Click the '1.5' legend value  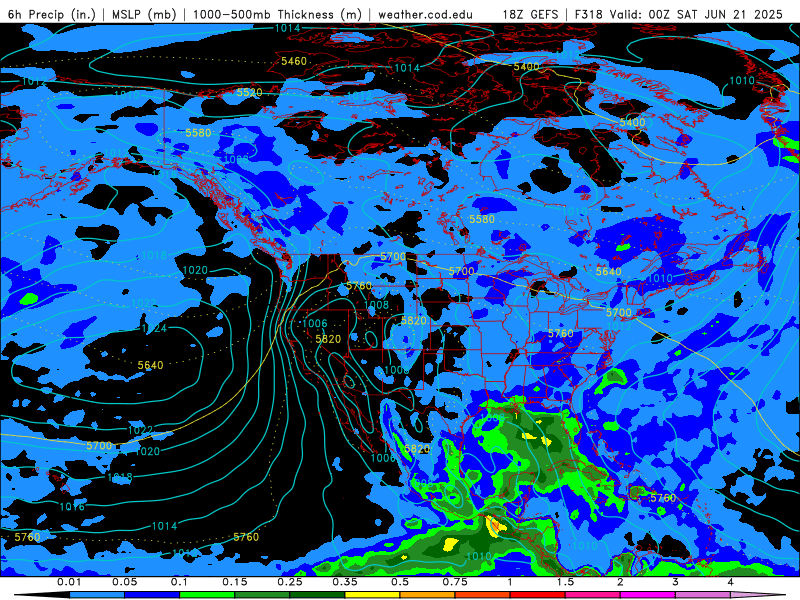coord(565,582)
